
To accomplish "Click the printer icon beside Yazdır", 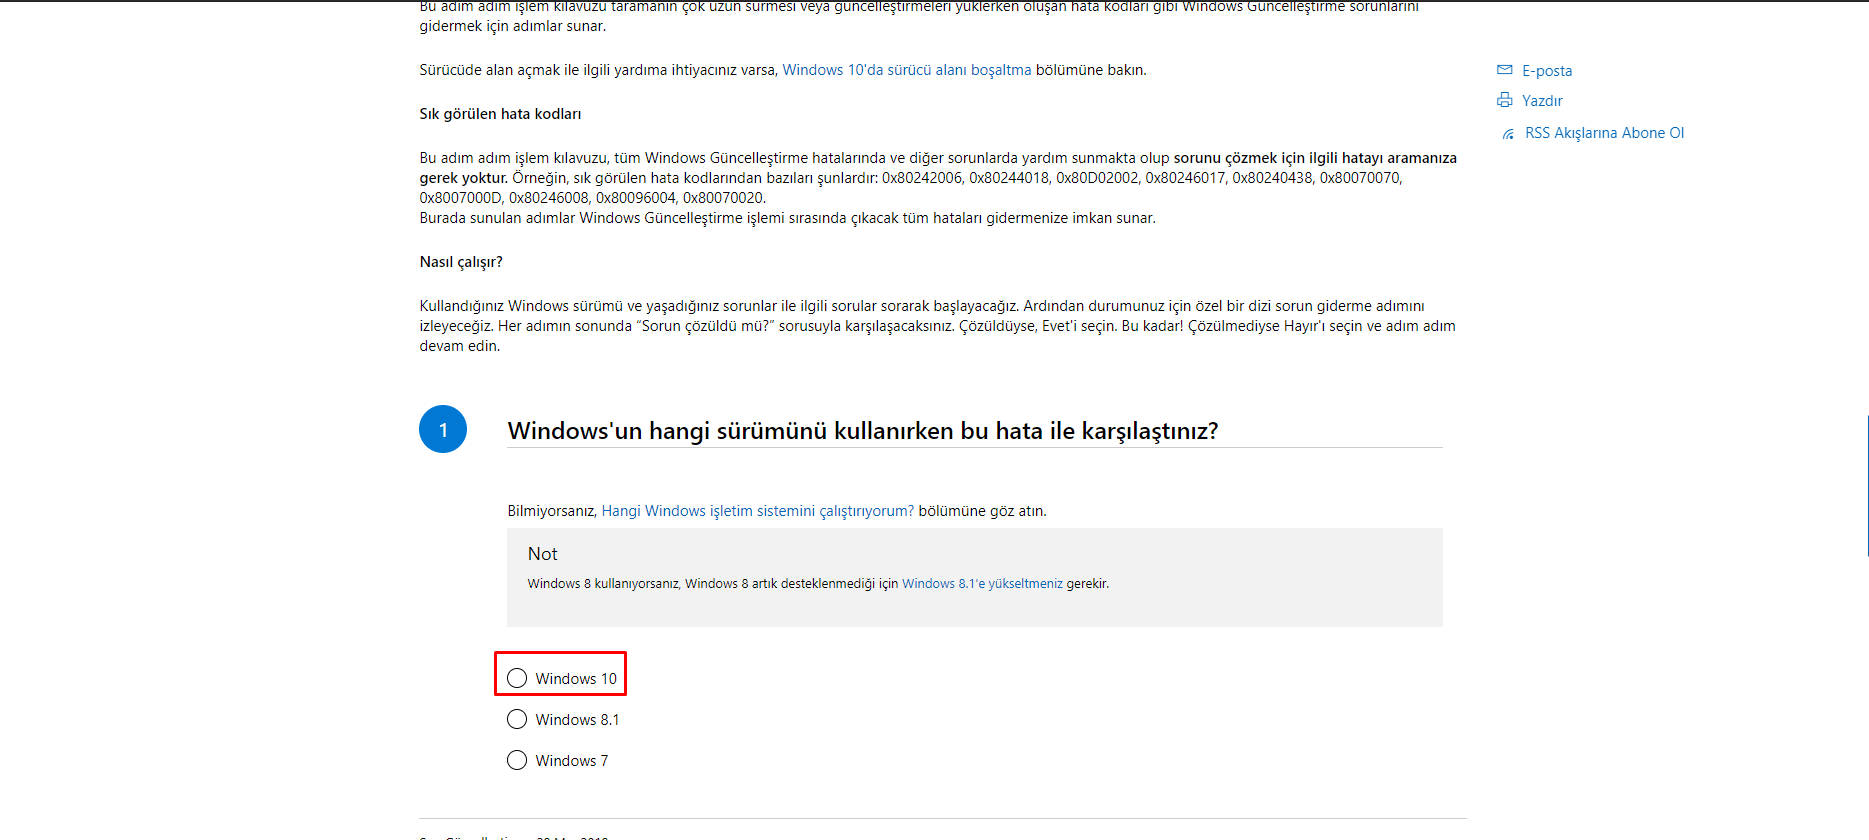I will point(1504,100).
